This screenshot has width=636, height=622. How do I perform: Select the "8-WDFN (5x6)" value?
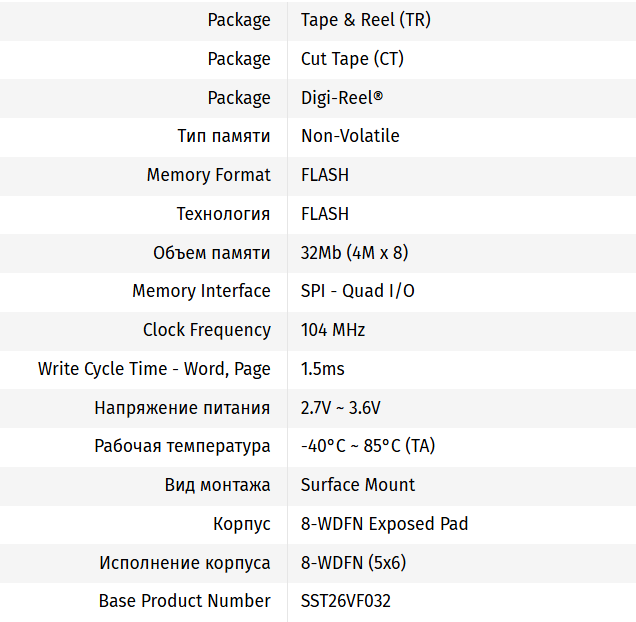pos(353,563)
